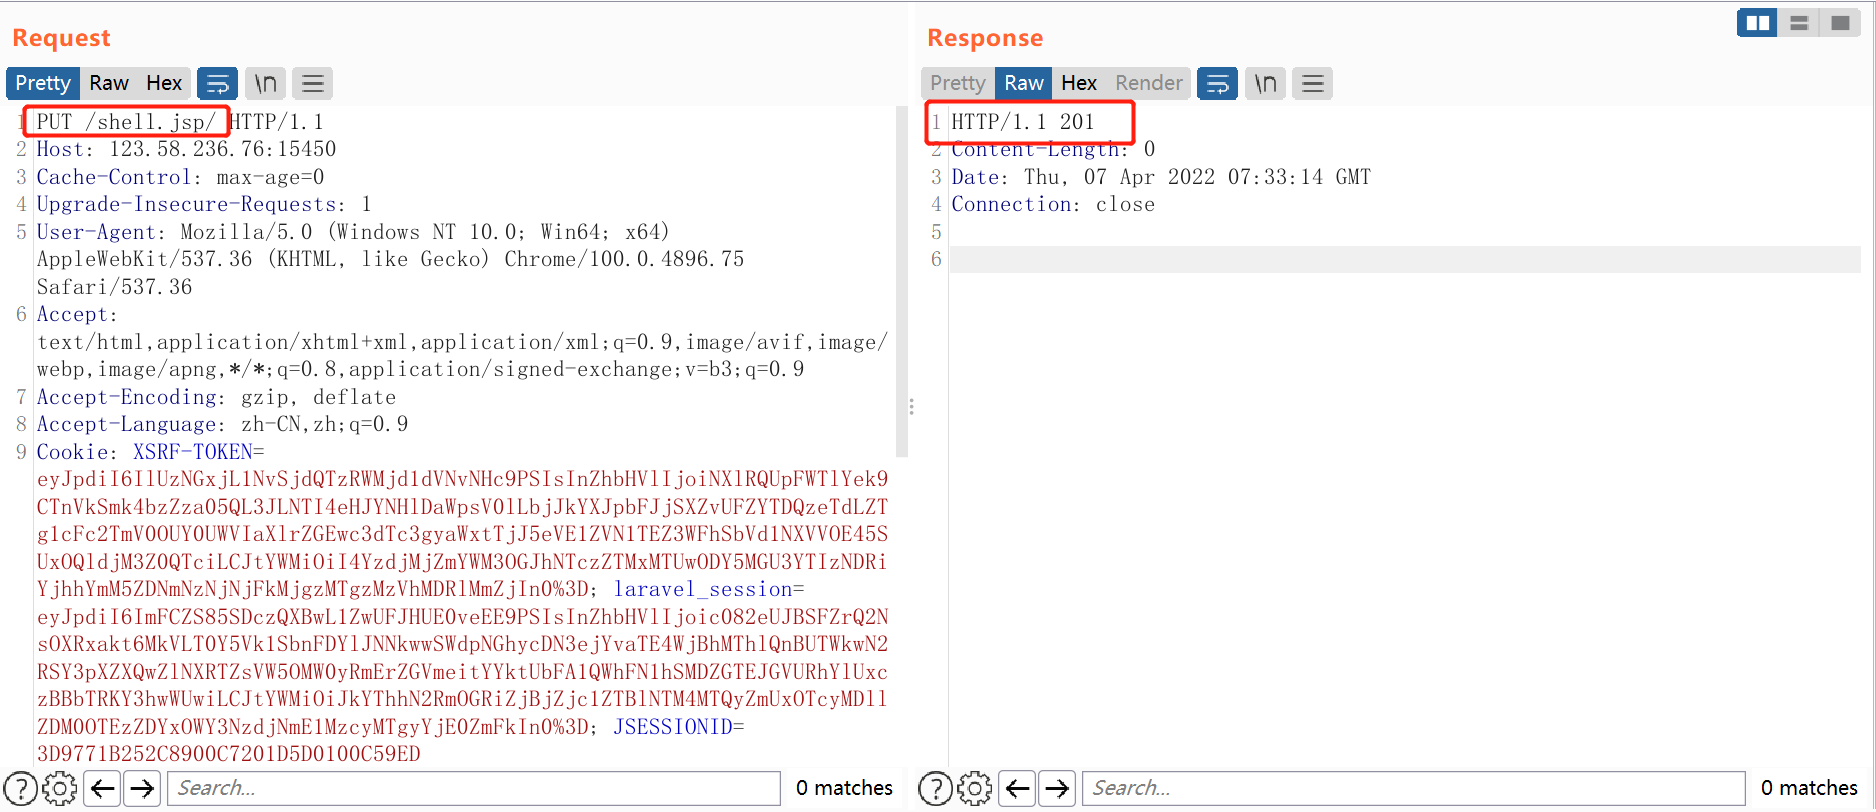
Task: Select the Raw tab in Request panel
Action: pyautogui.click(x=109, y=83)
